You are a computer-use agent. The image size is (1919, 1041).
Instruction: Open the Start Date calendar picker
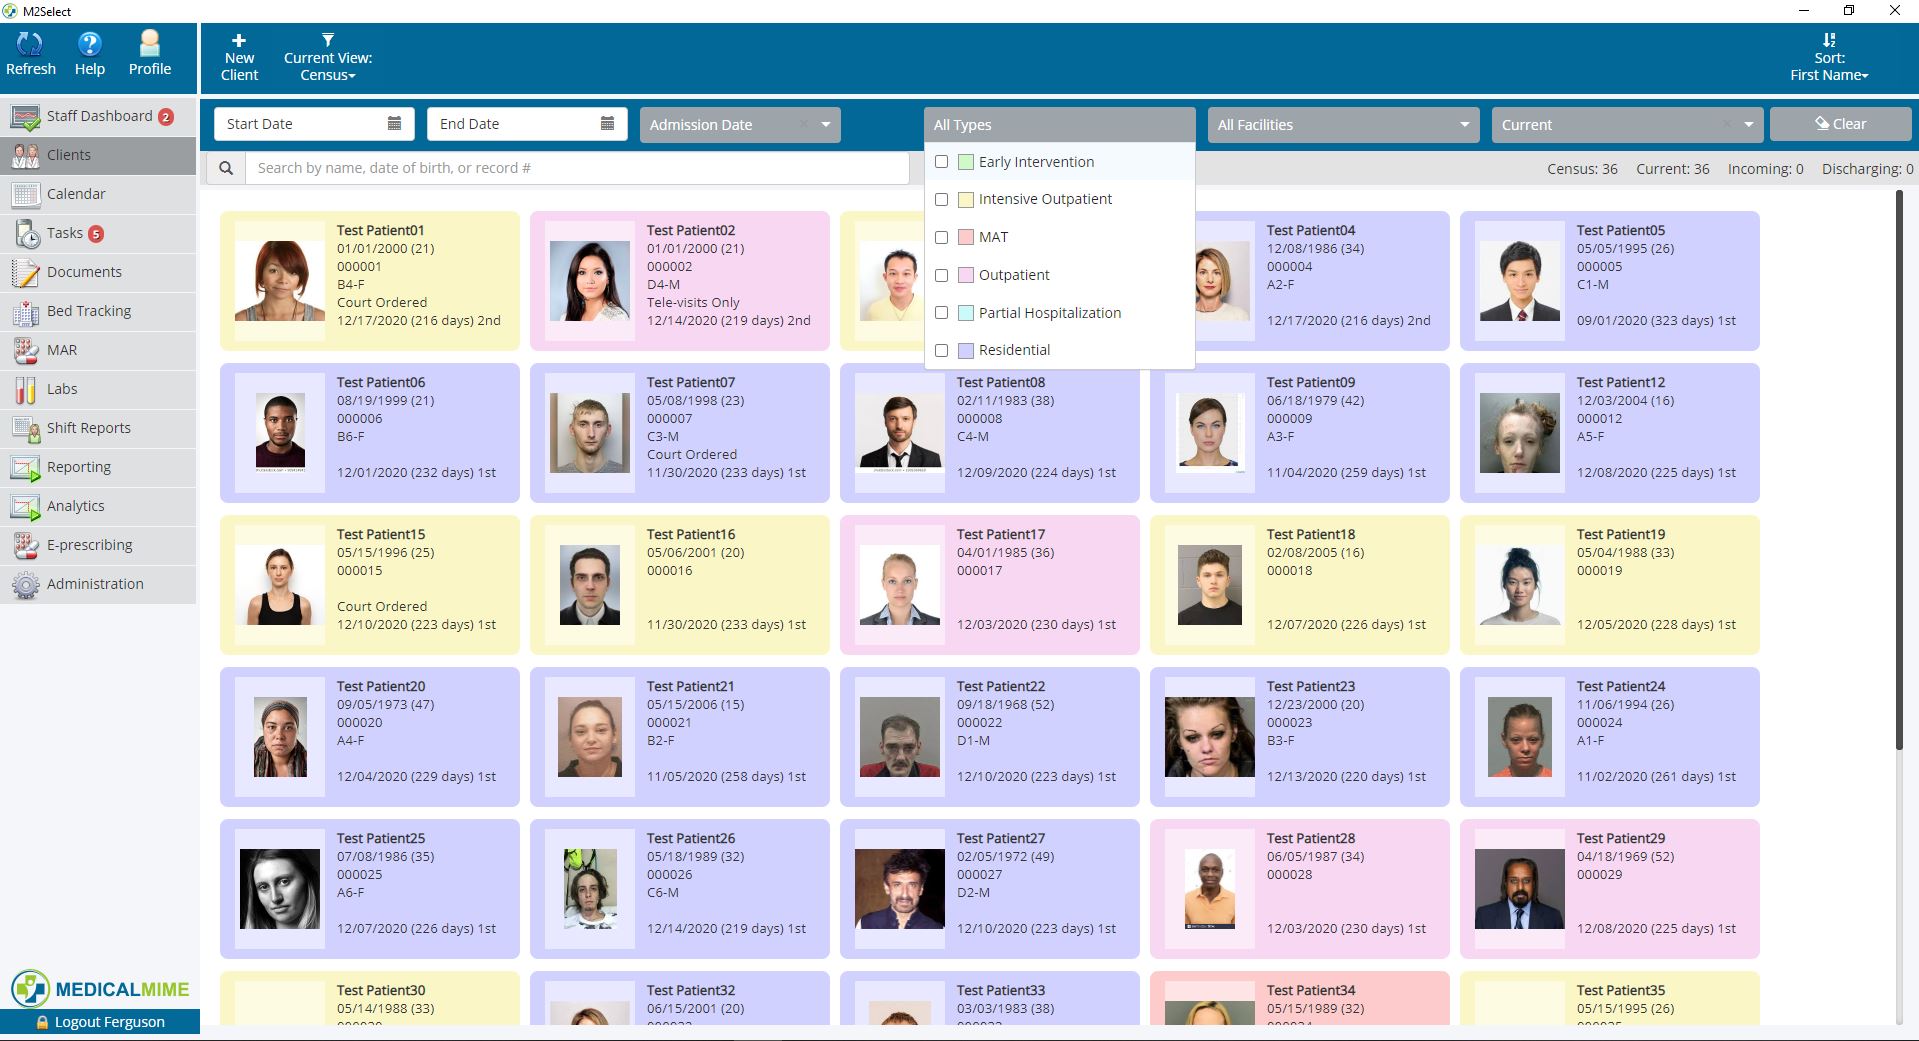point(394,122)
